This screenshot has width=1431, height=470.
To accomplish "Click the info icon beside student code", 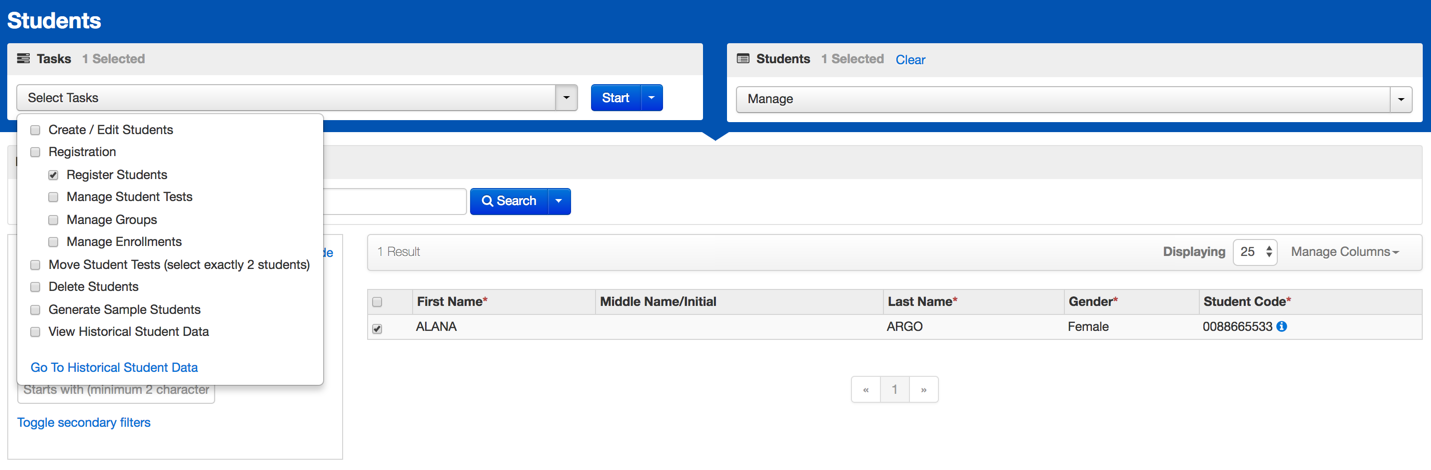I will [1282, 327].
